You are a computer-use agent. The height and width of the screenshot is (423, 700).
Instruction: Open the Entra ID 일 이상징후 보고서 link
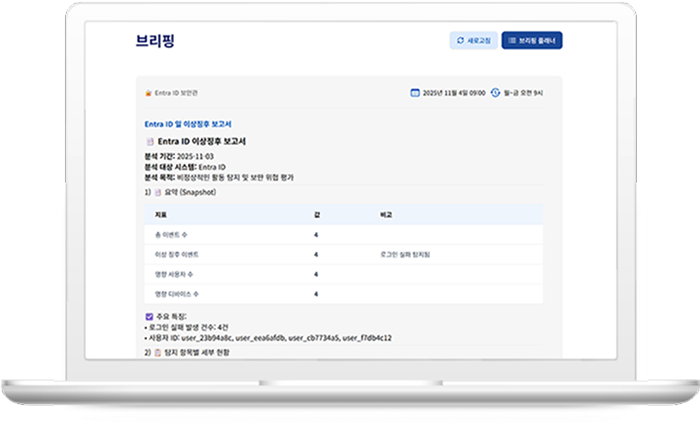(x=188, y=124)
